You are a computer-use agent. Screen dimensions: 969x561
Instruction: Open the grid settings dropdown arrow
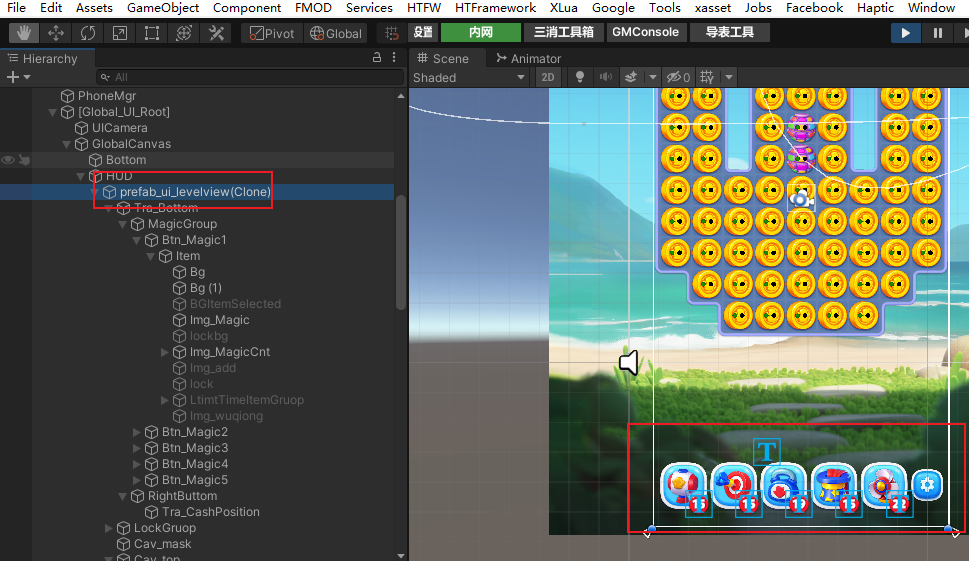coord(729,77)
